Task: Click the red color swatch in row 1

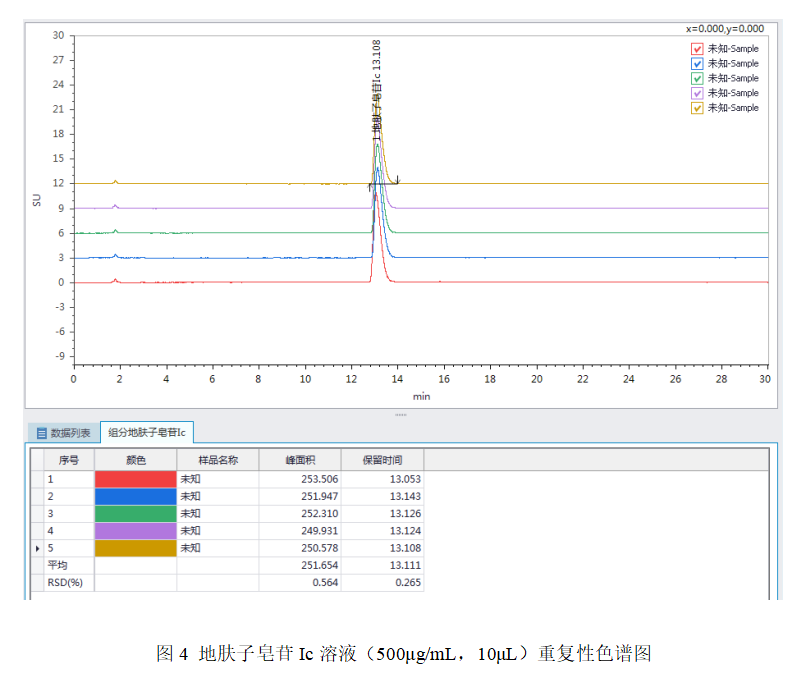Action: coord(136,479)
